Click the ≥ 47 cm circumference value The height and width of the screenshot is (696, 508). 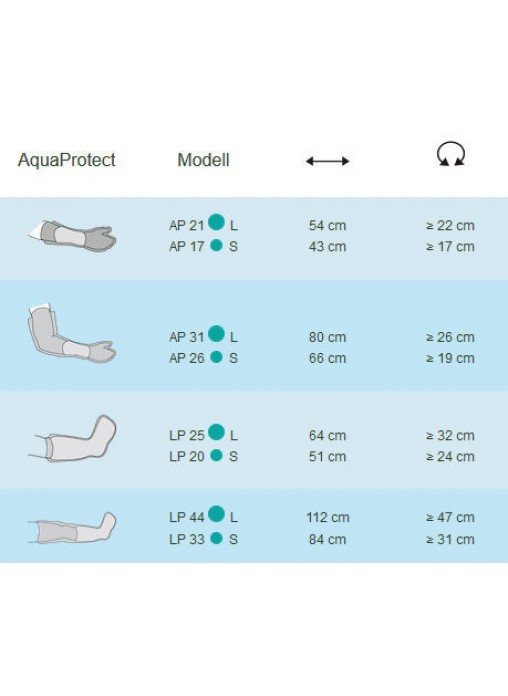click(x=450, y=518)
